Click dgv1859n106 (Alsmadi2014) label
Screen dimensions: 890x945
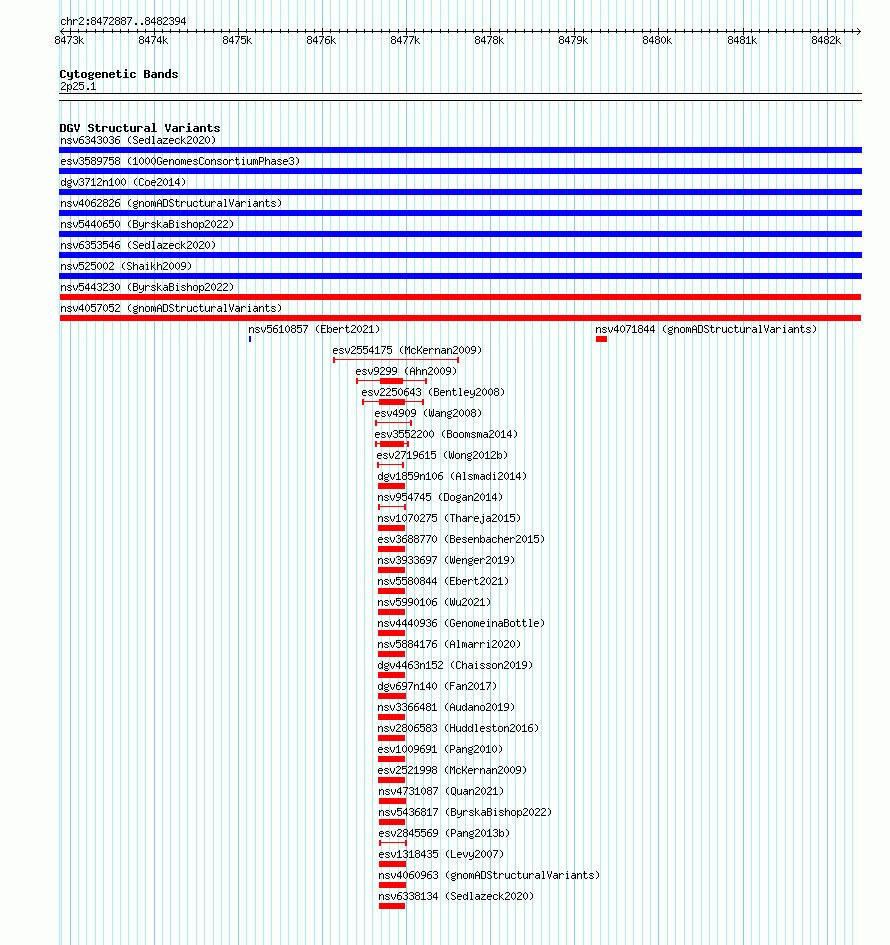pyautogui.click(x=452, y=477)
